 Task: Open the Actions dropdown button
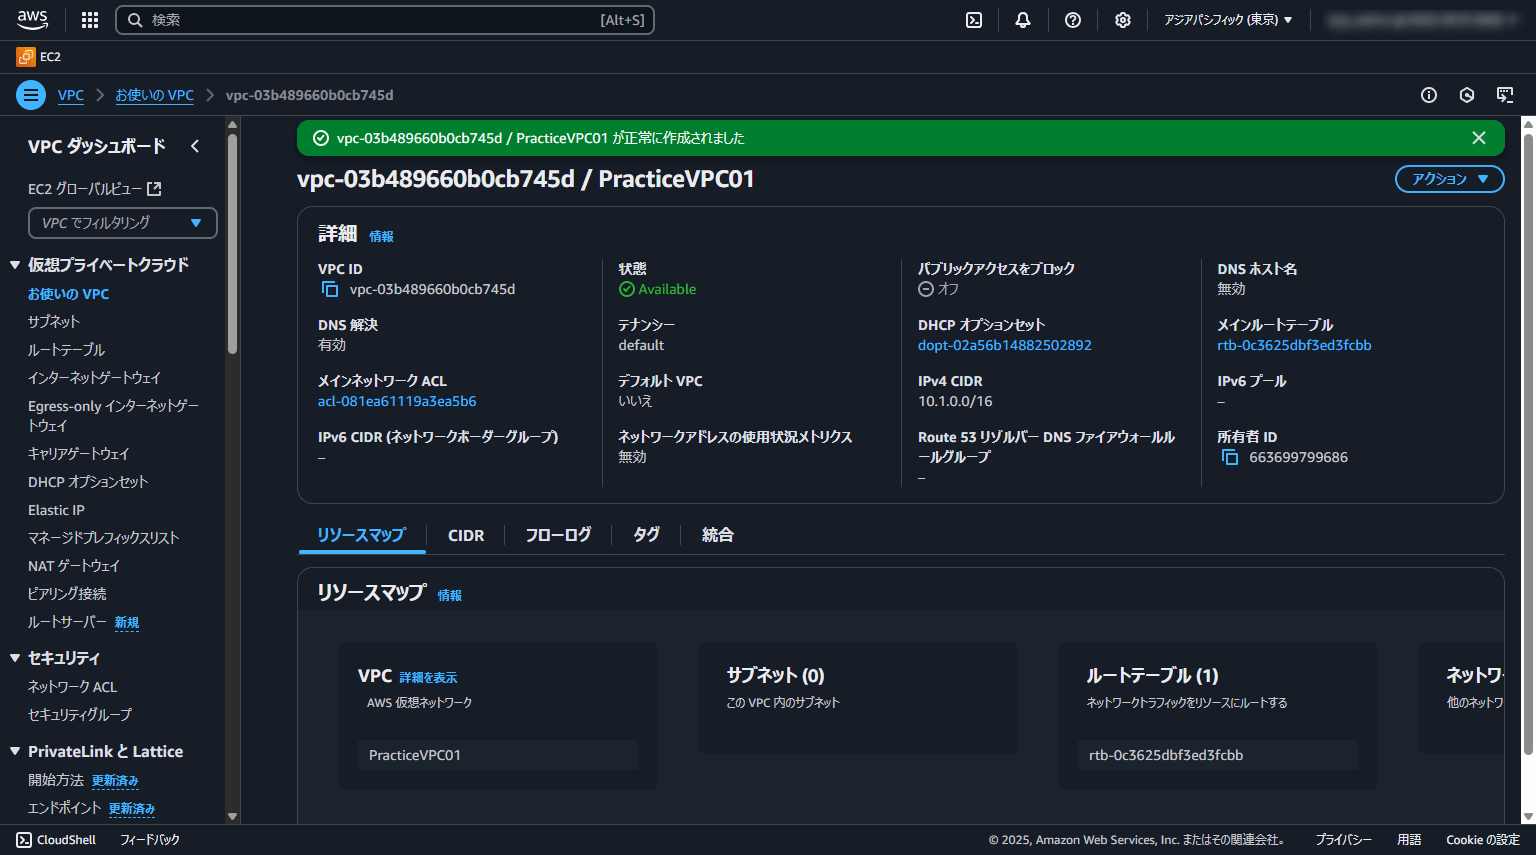tap(1450, 179)
